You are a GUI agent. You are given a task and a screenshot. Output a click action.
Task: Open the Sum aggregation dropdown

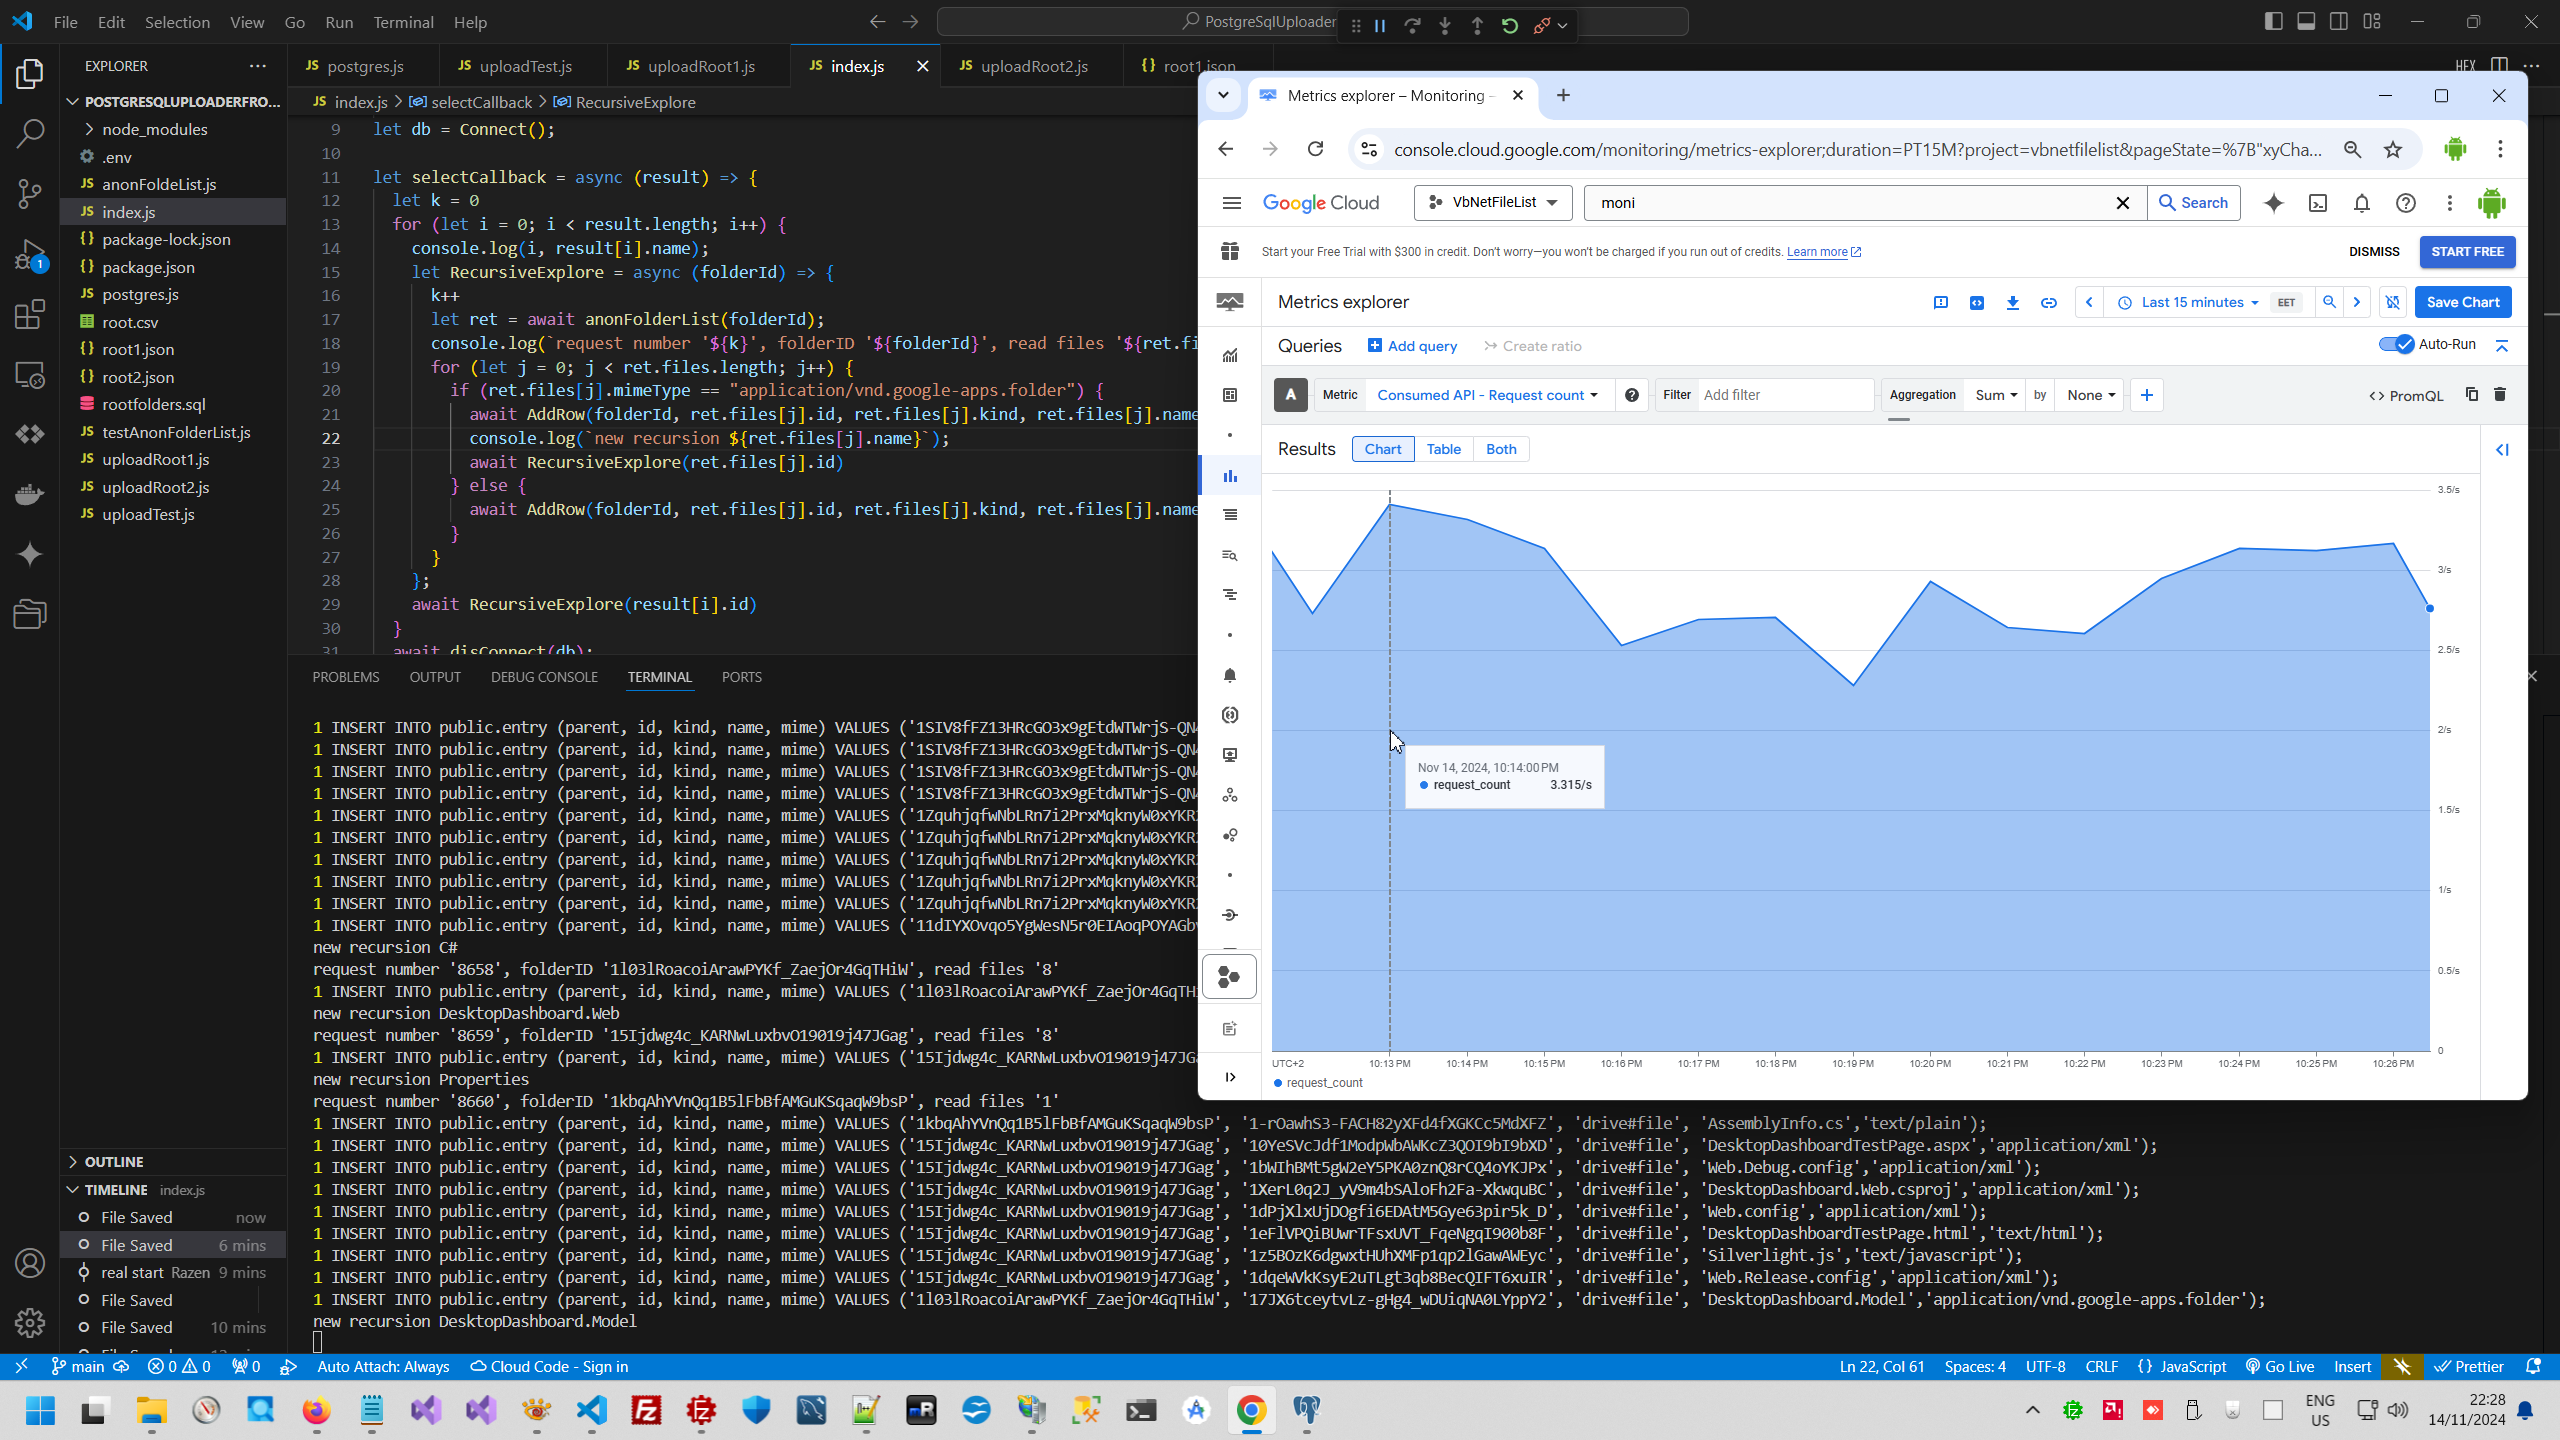coord(1996,395)
